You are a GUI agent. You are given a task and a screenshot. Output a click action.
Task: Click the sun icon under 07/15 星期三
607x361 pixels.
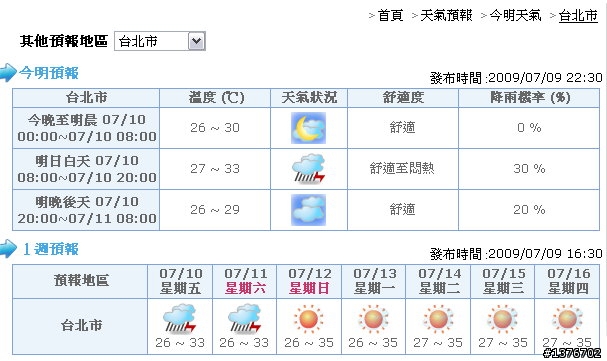click(x=502, y=319)
